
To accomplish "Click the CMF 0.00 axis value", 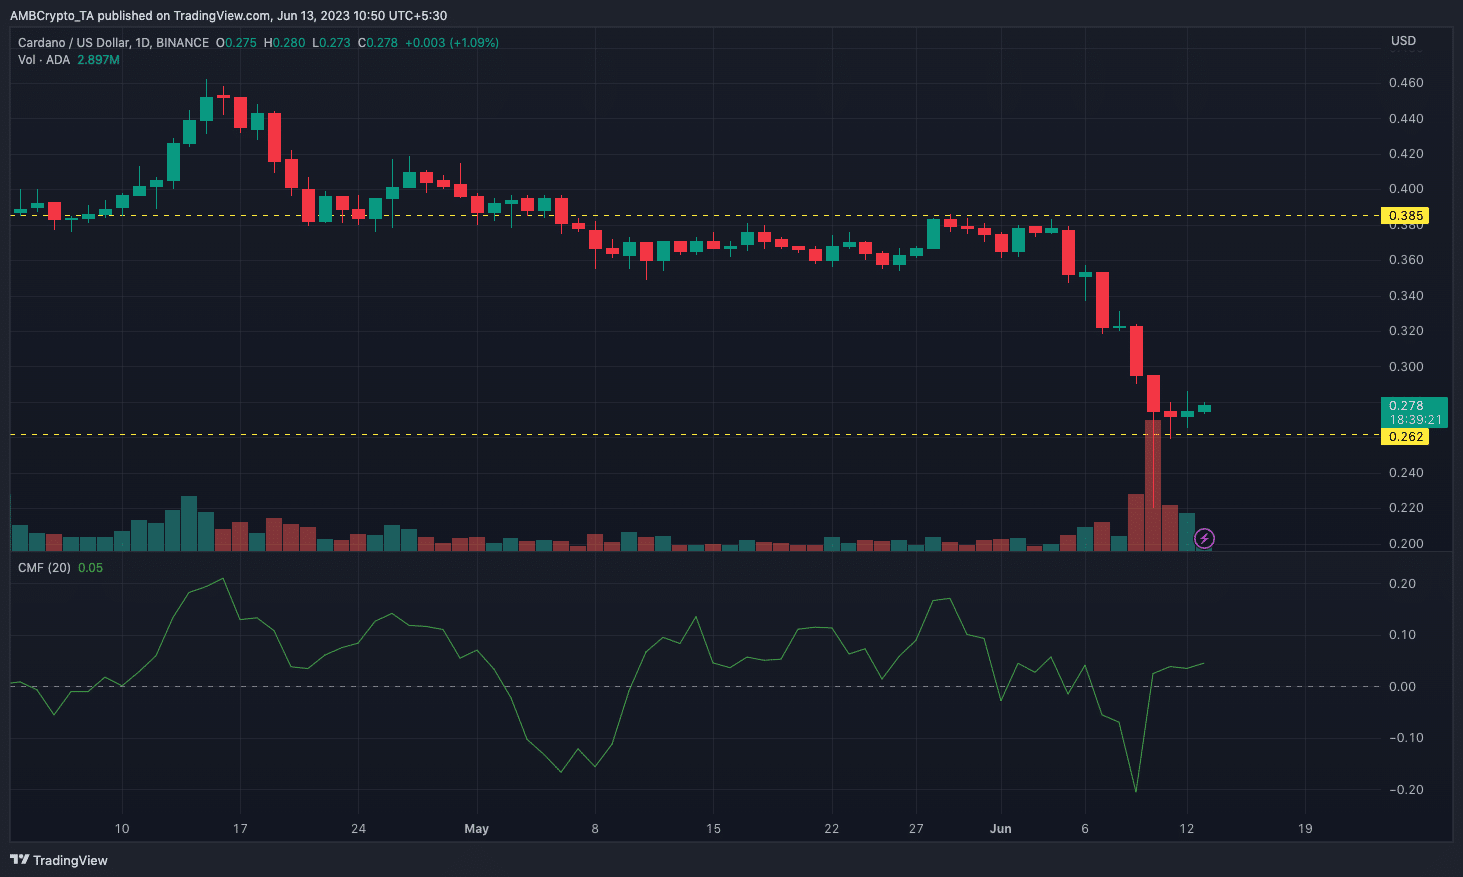I will click(x=1403, y=687).
